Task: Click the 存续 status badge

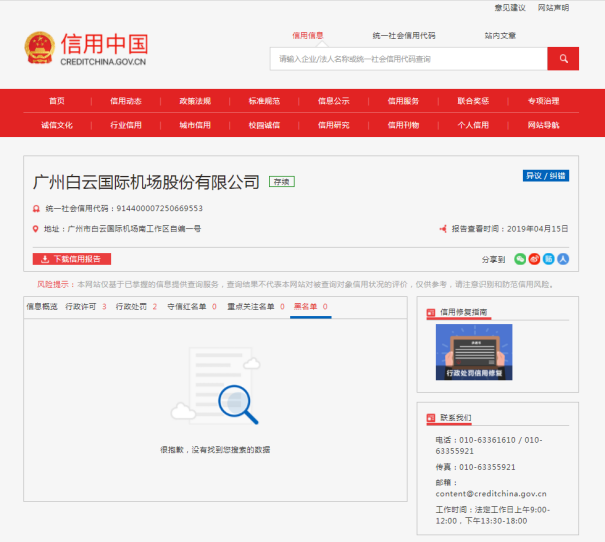Action: pyautogui.click(x=282, y=182)
